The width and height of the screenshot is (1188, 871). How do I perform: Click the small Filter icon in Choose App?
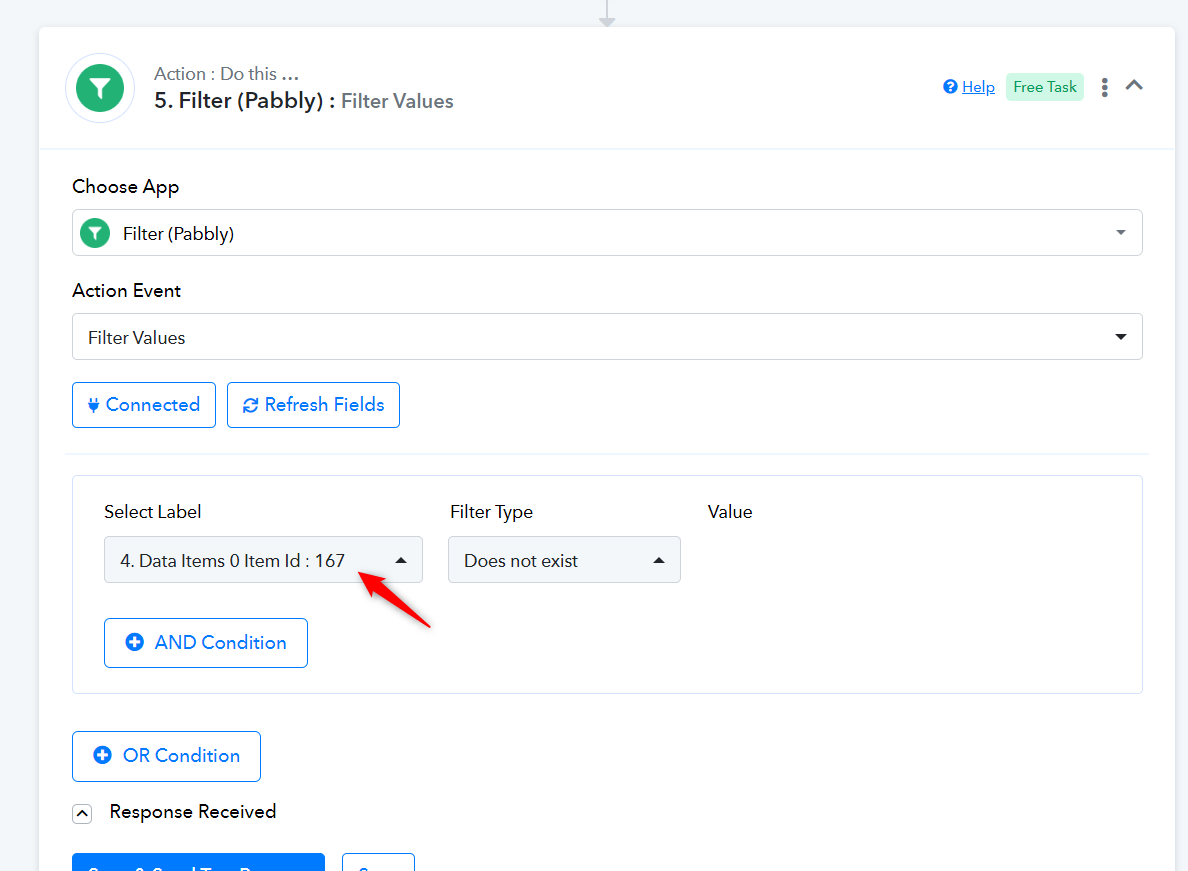(x=95, y=233)
